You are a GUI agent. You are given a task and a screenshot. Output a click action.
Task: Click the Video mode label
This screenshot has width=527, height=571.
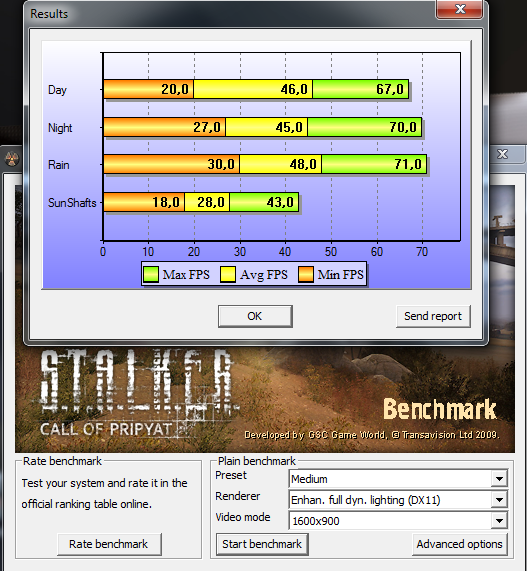pyautogui.click(x=243, y=517)
